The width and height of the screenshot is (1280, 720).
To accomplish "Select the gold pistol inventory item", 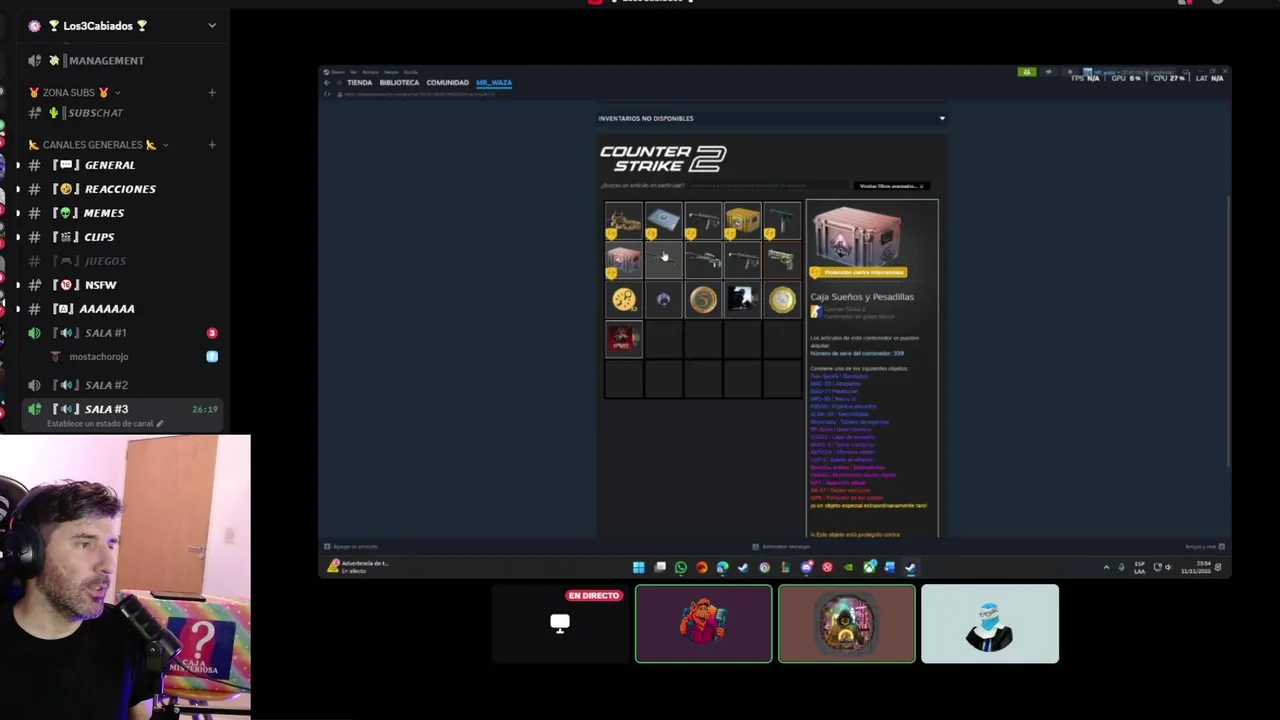I will pyautogui.click(x=783, y=261).
